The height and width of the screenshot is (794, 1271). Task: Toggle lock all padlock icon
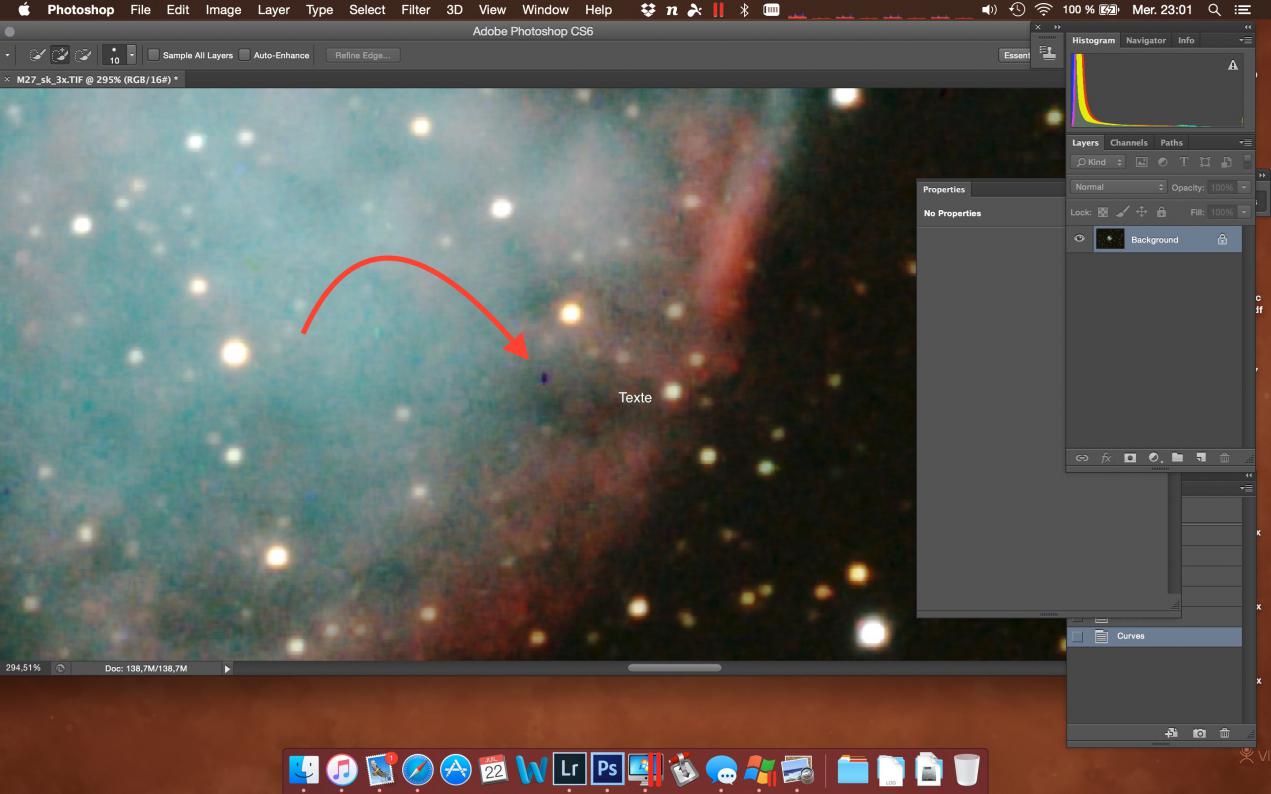1161,212
